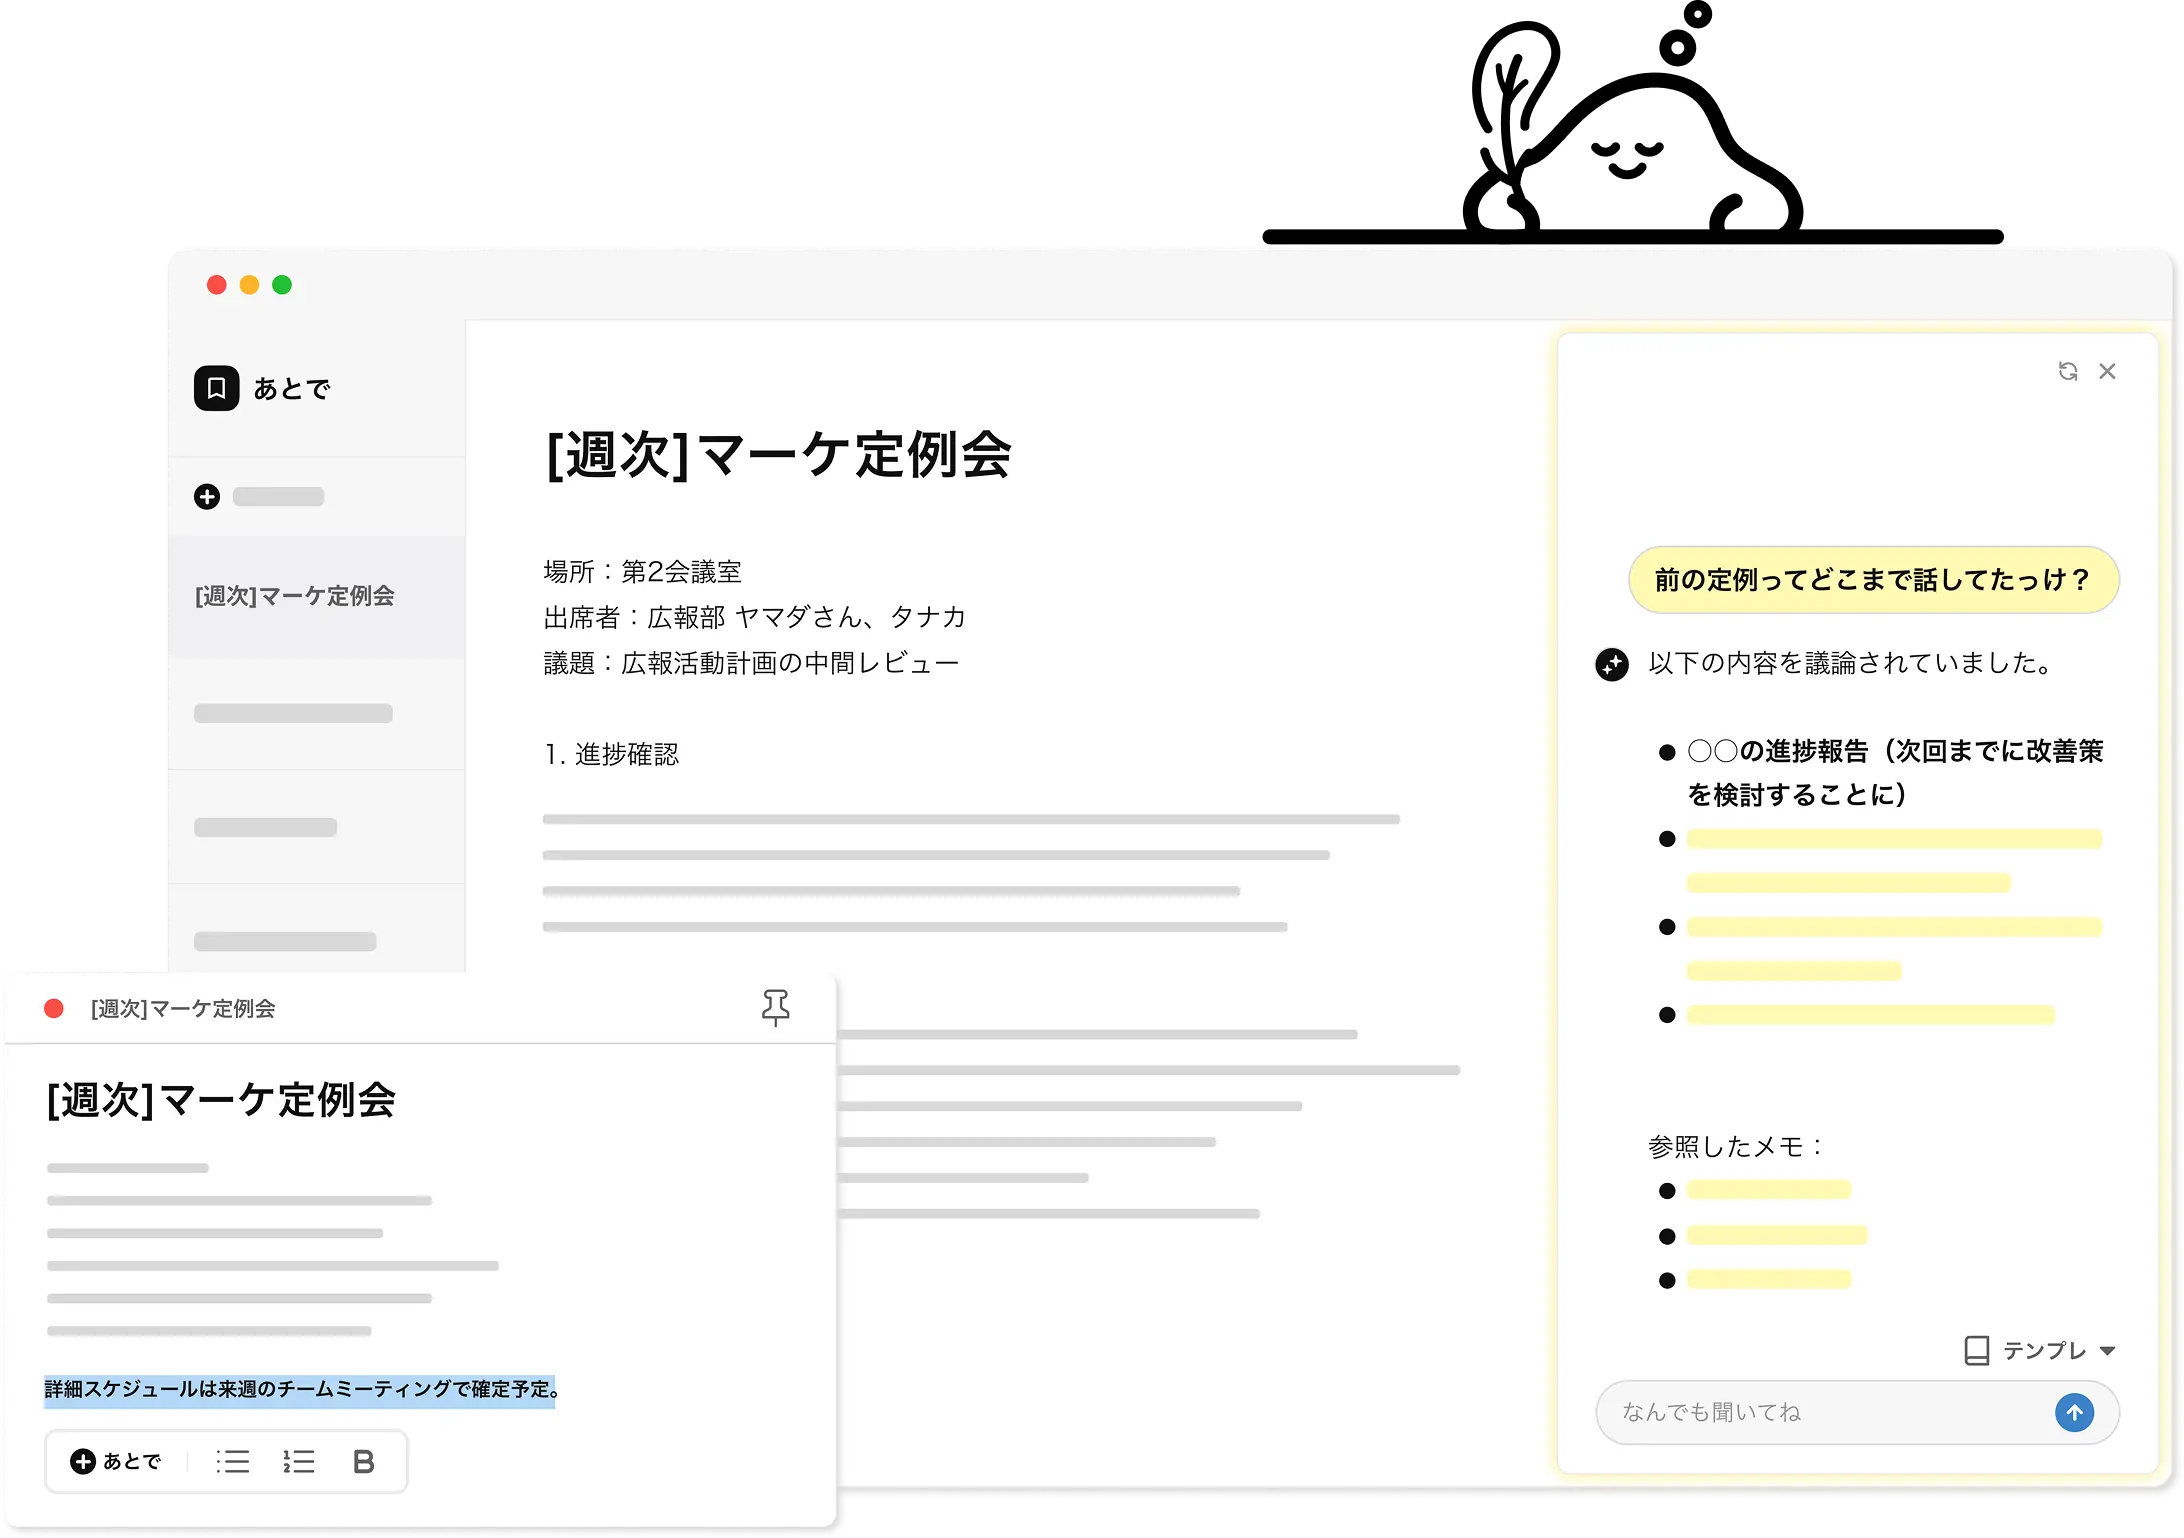Toggle numbered list formatting
Viewport: 2184px width, 1538px height.
click(x=298, y=1462)
